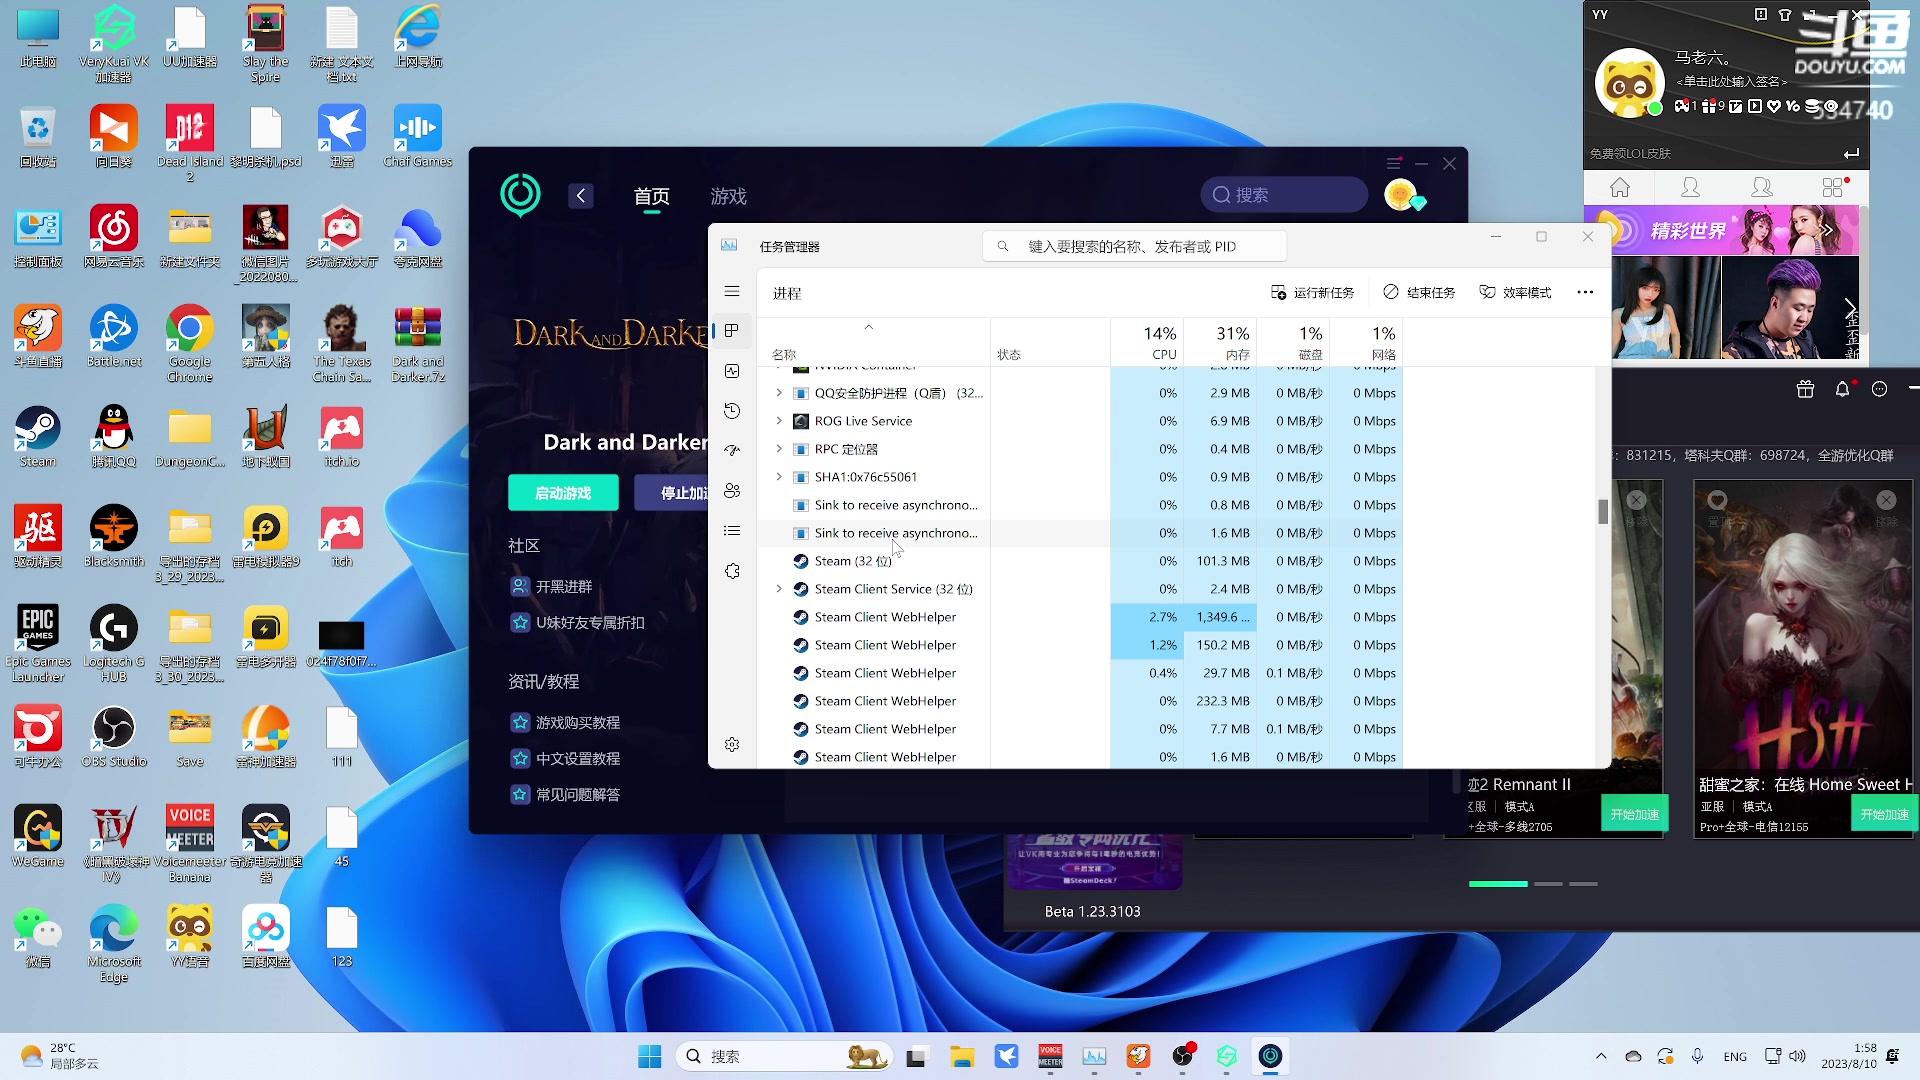Open YY groups tab icon

1762,187
